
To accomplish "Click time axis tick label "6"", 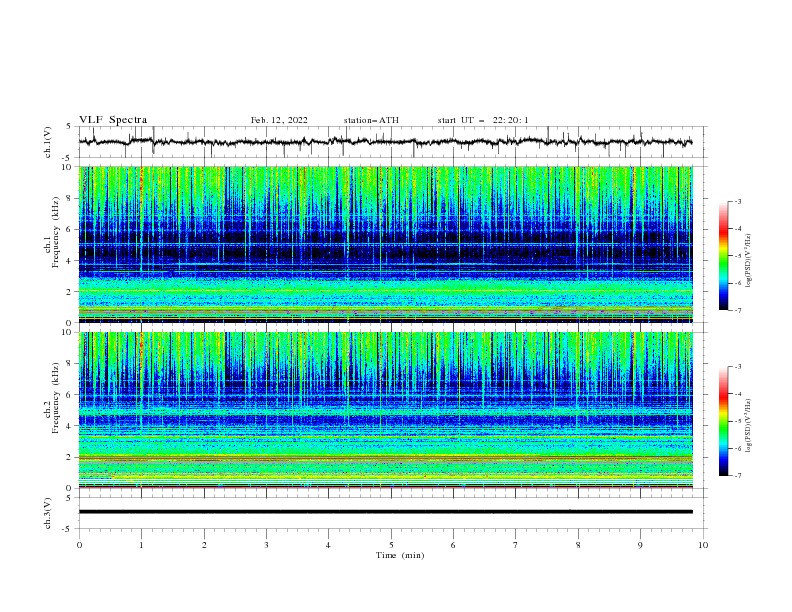I will pos(453,545).
